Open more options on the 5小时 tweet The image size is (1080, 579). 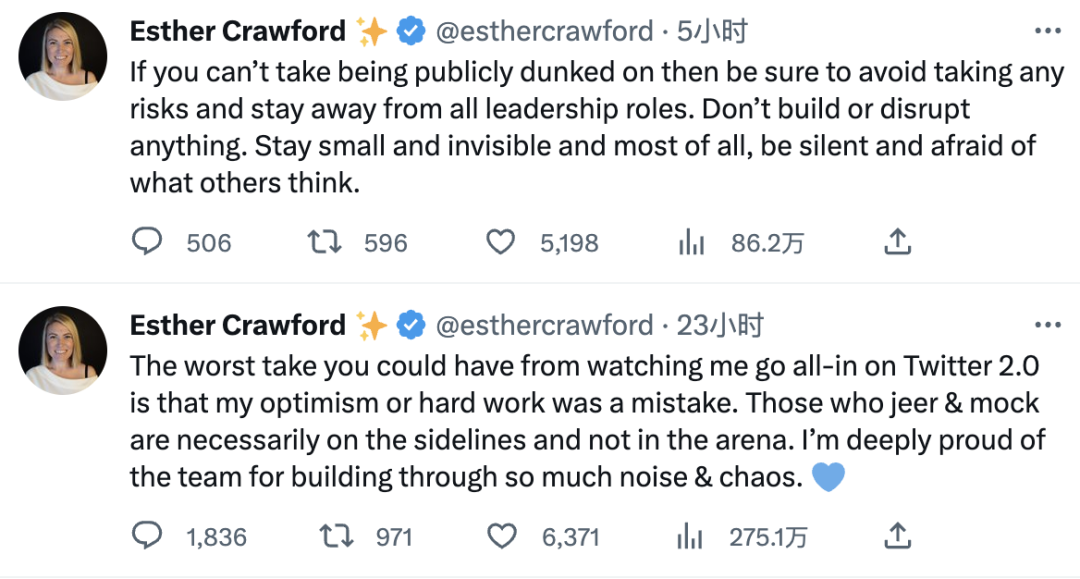pyautogui.click(x=1048, y=31)
